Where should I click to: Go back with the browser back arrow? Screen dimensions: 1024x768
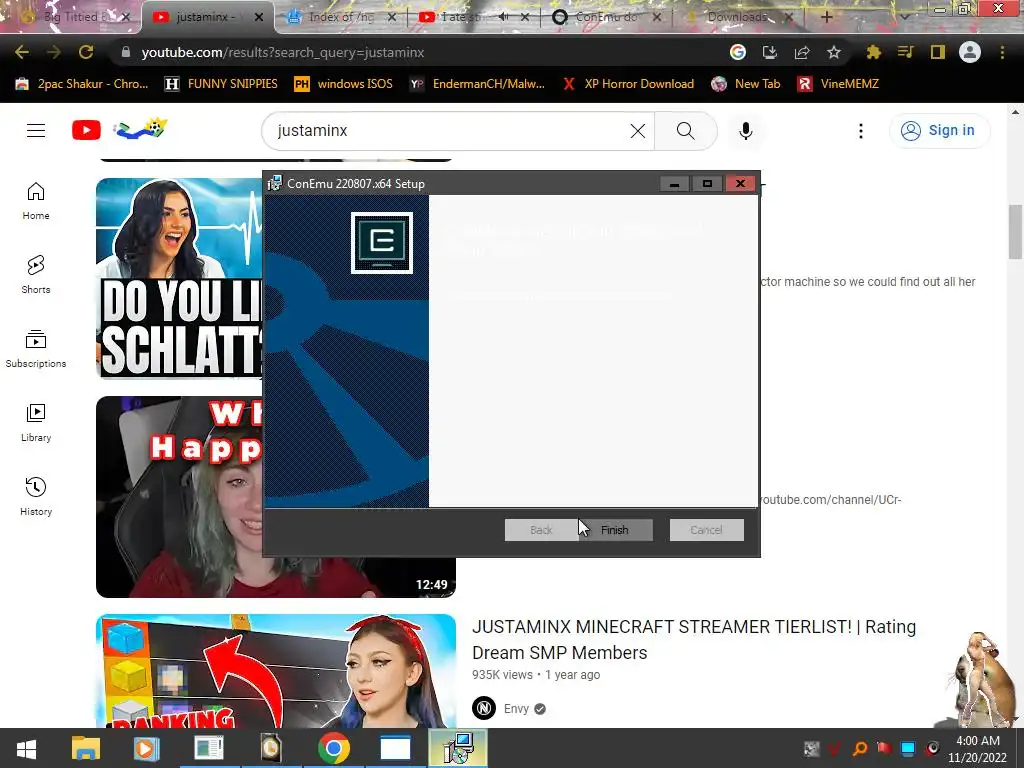(x=22, y=52)
